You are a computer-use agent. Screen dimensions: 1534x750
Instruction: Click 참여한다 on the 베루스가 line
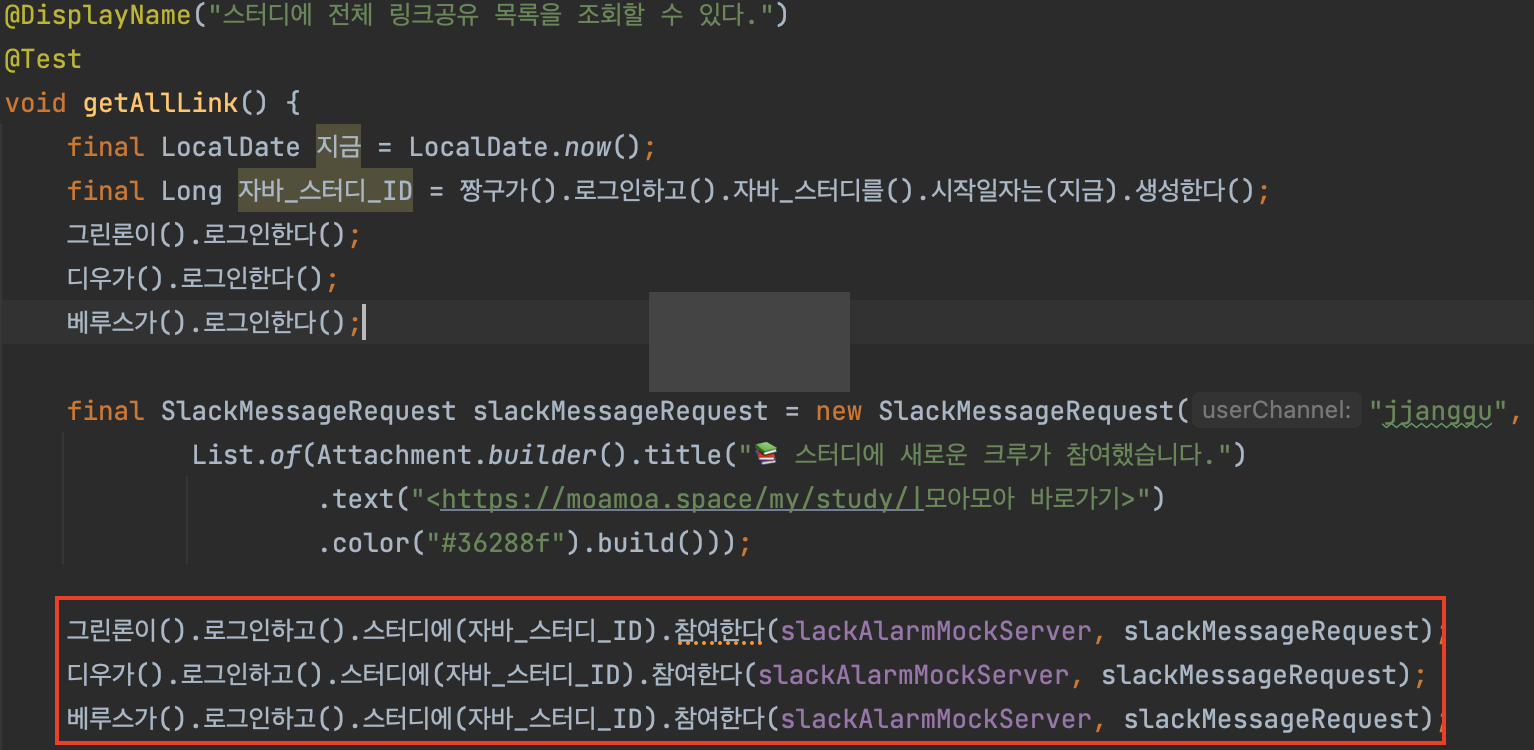[720, 718]
